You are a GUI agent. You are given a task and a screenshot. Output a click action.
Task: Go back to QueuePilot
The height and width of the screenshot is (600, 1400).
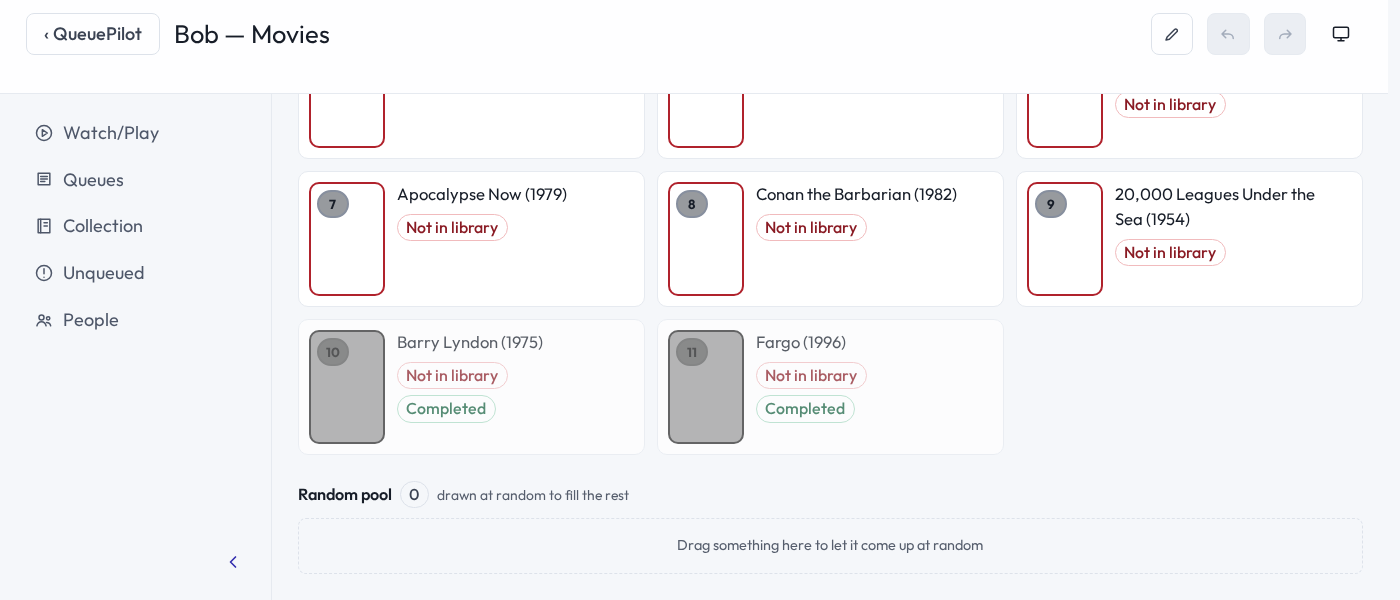(x=93, y=34)
